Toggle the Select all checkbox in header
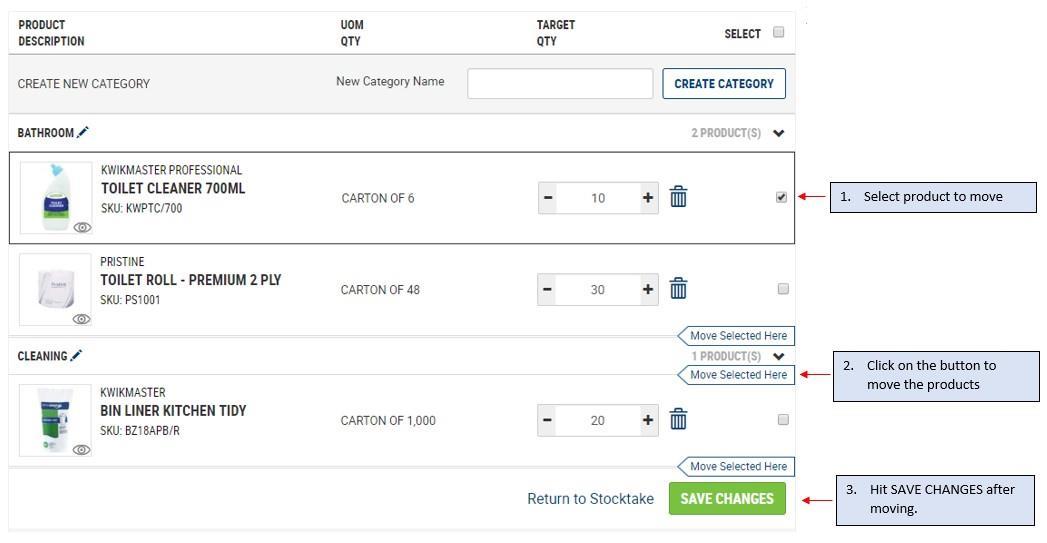The image size is (1047, 543). pos(779,32)
